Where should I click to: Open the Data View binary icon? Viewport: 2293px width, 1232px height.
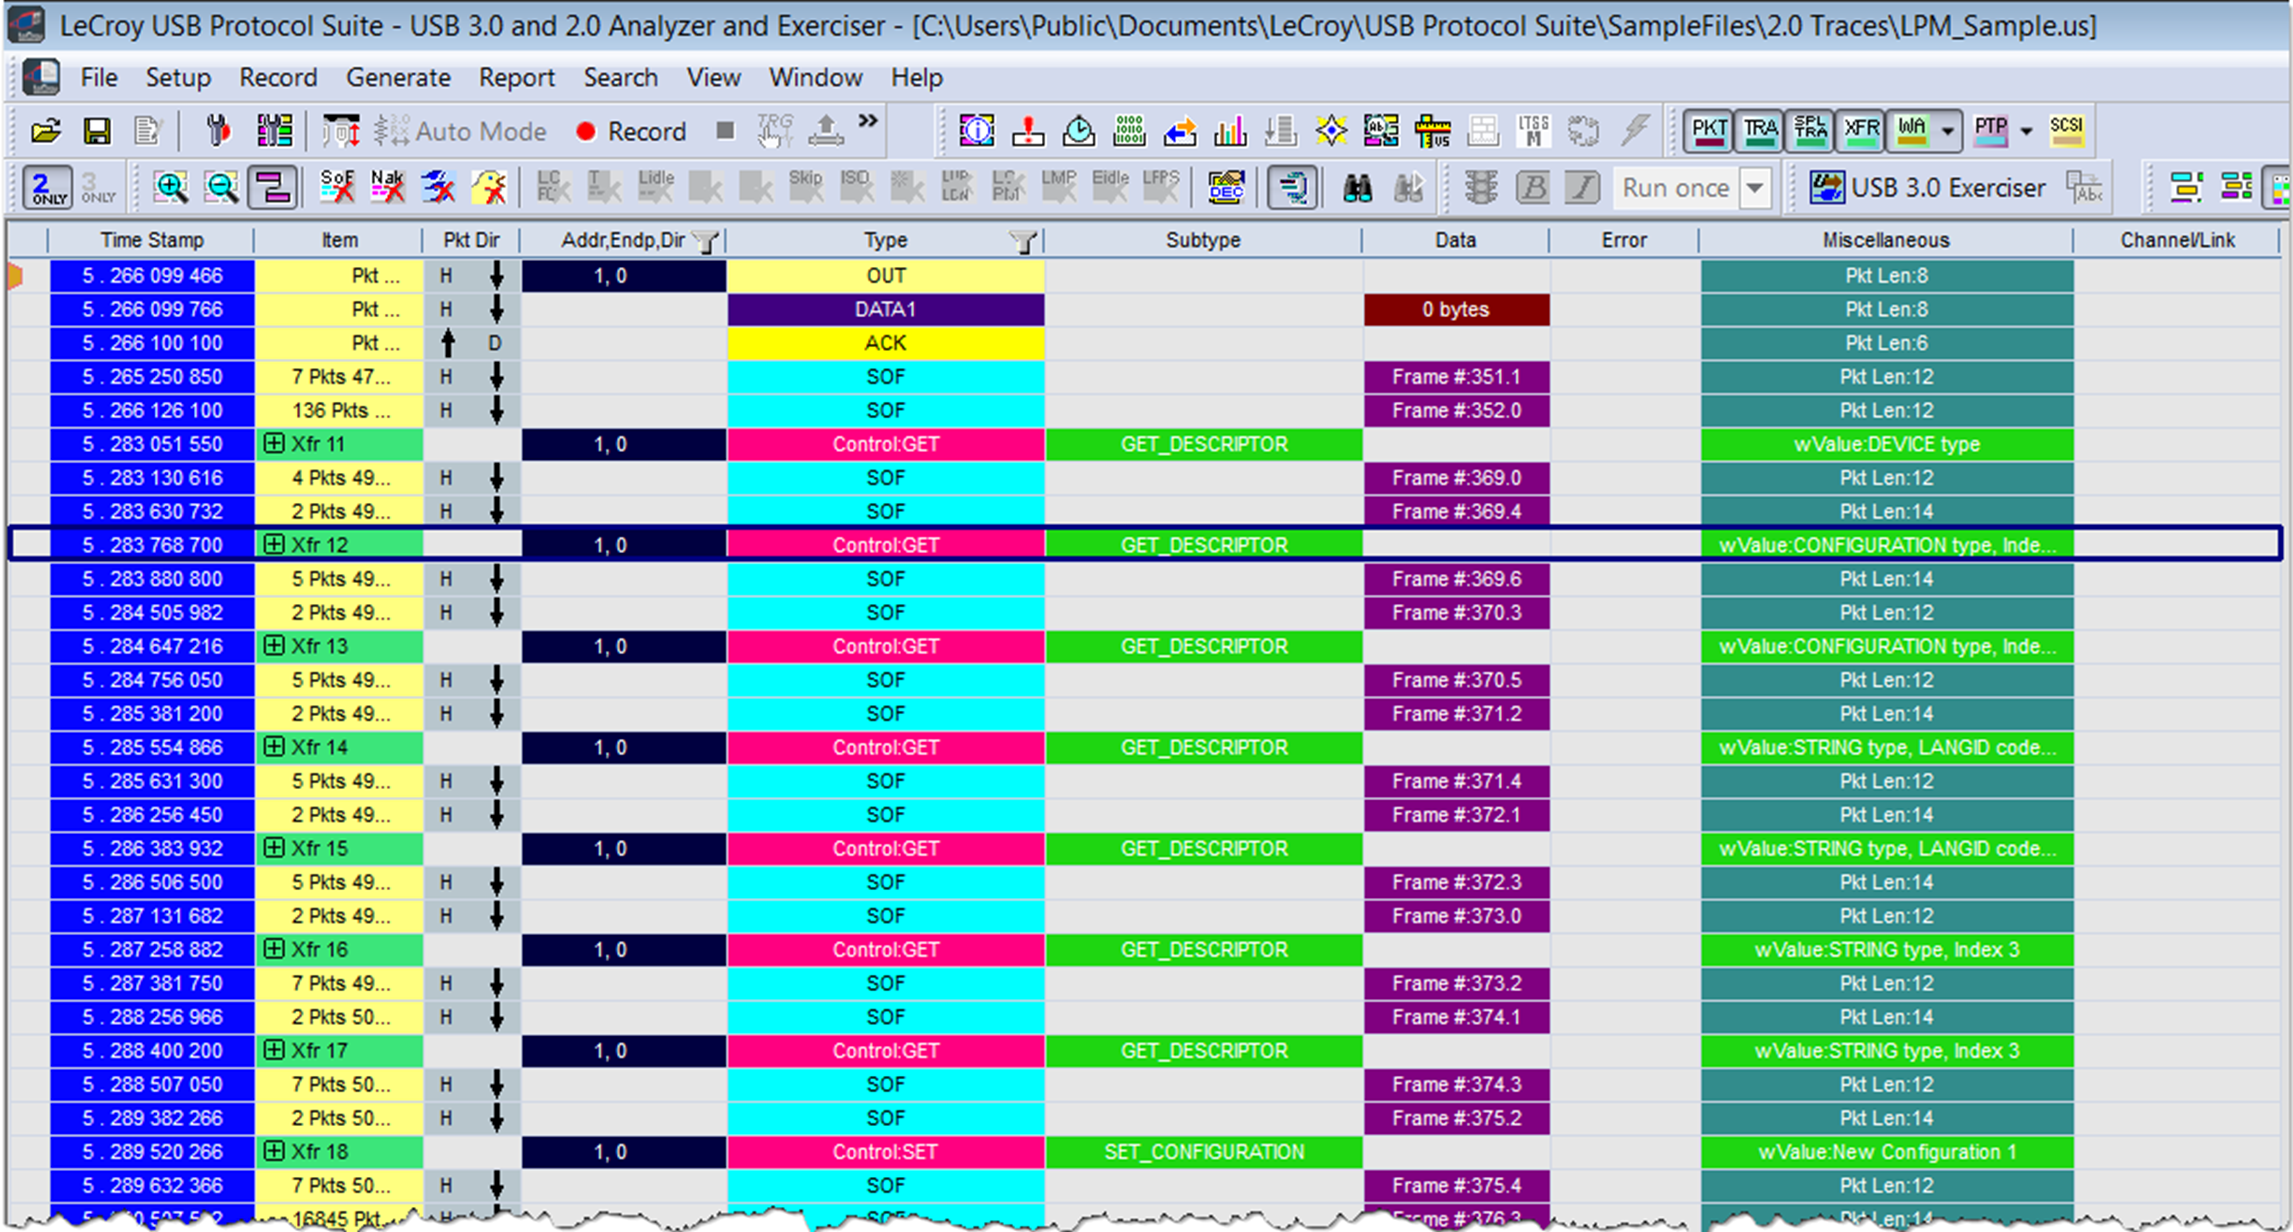pyautogui.click(x=1129, y=131)
